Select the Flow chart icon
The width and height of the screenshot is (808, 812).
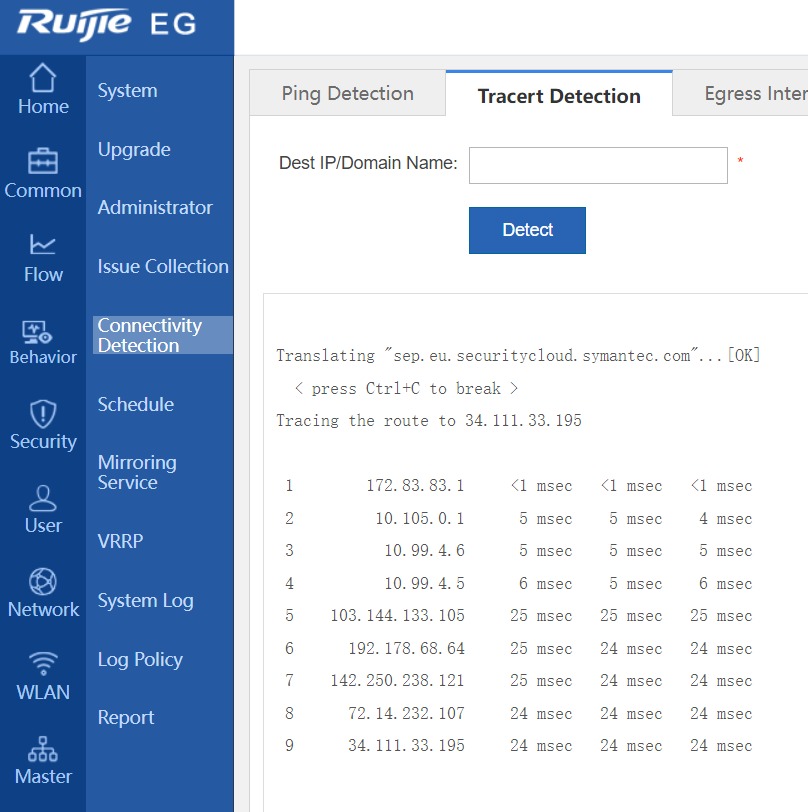tap(42, 245)
